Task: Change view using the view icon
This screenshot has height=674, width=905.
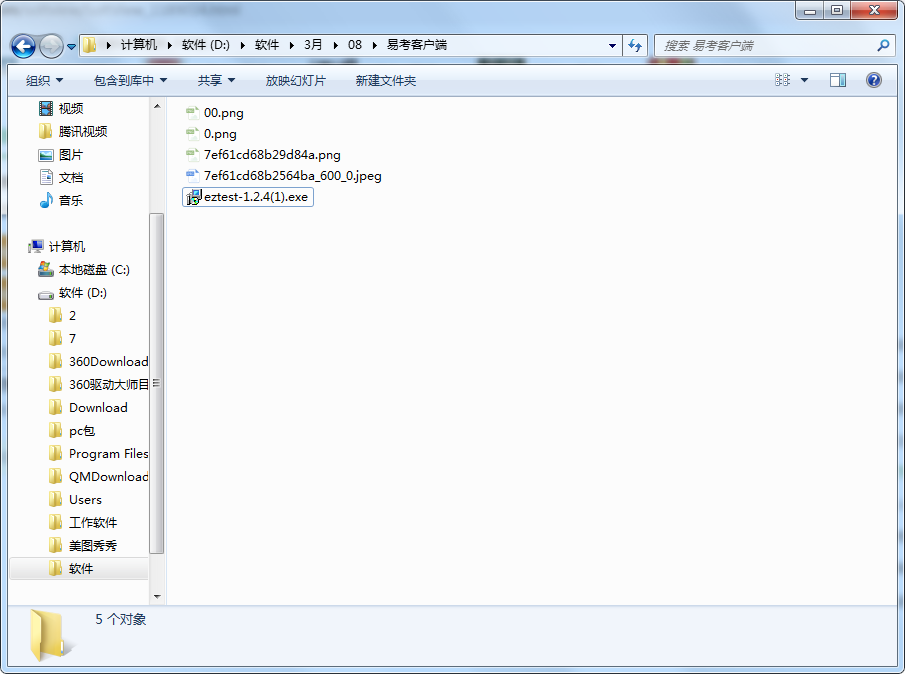Action: pyautogui.click(x=782, y=80)
